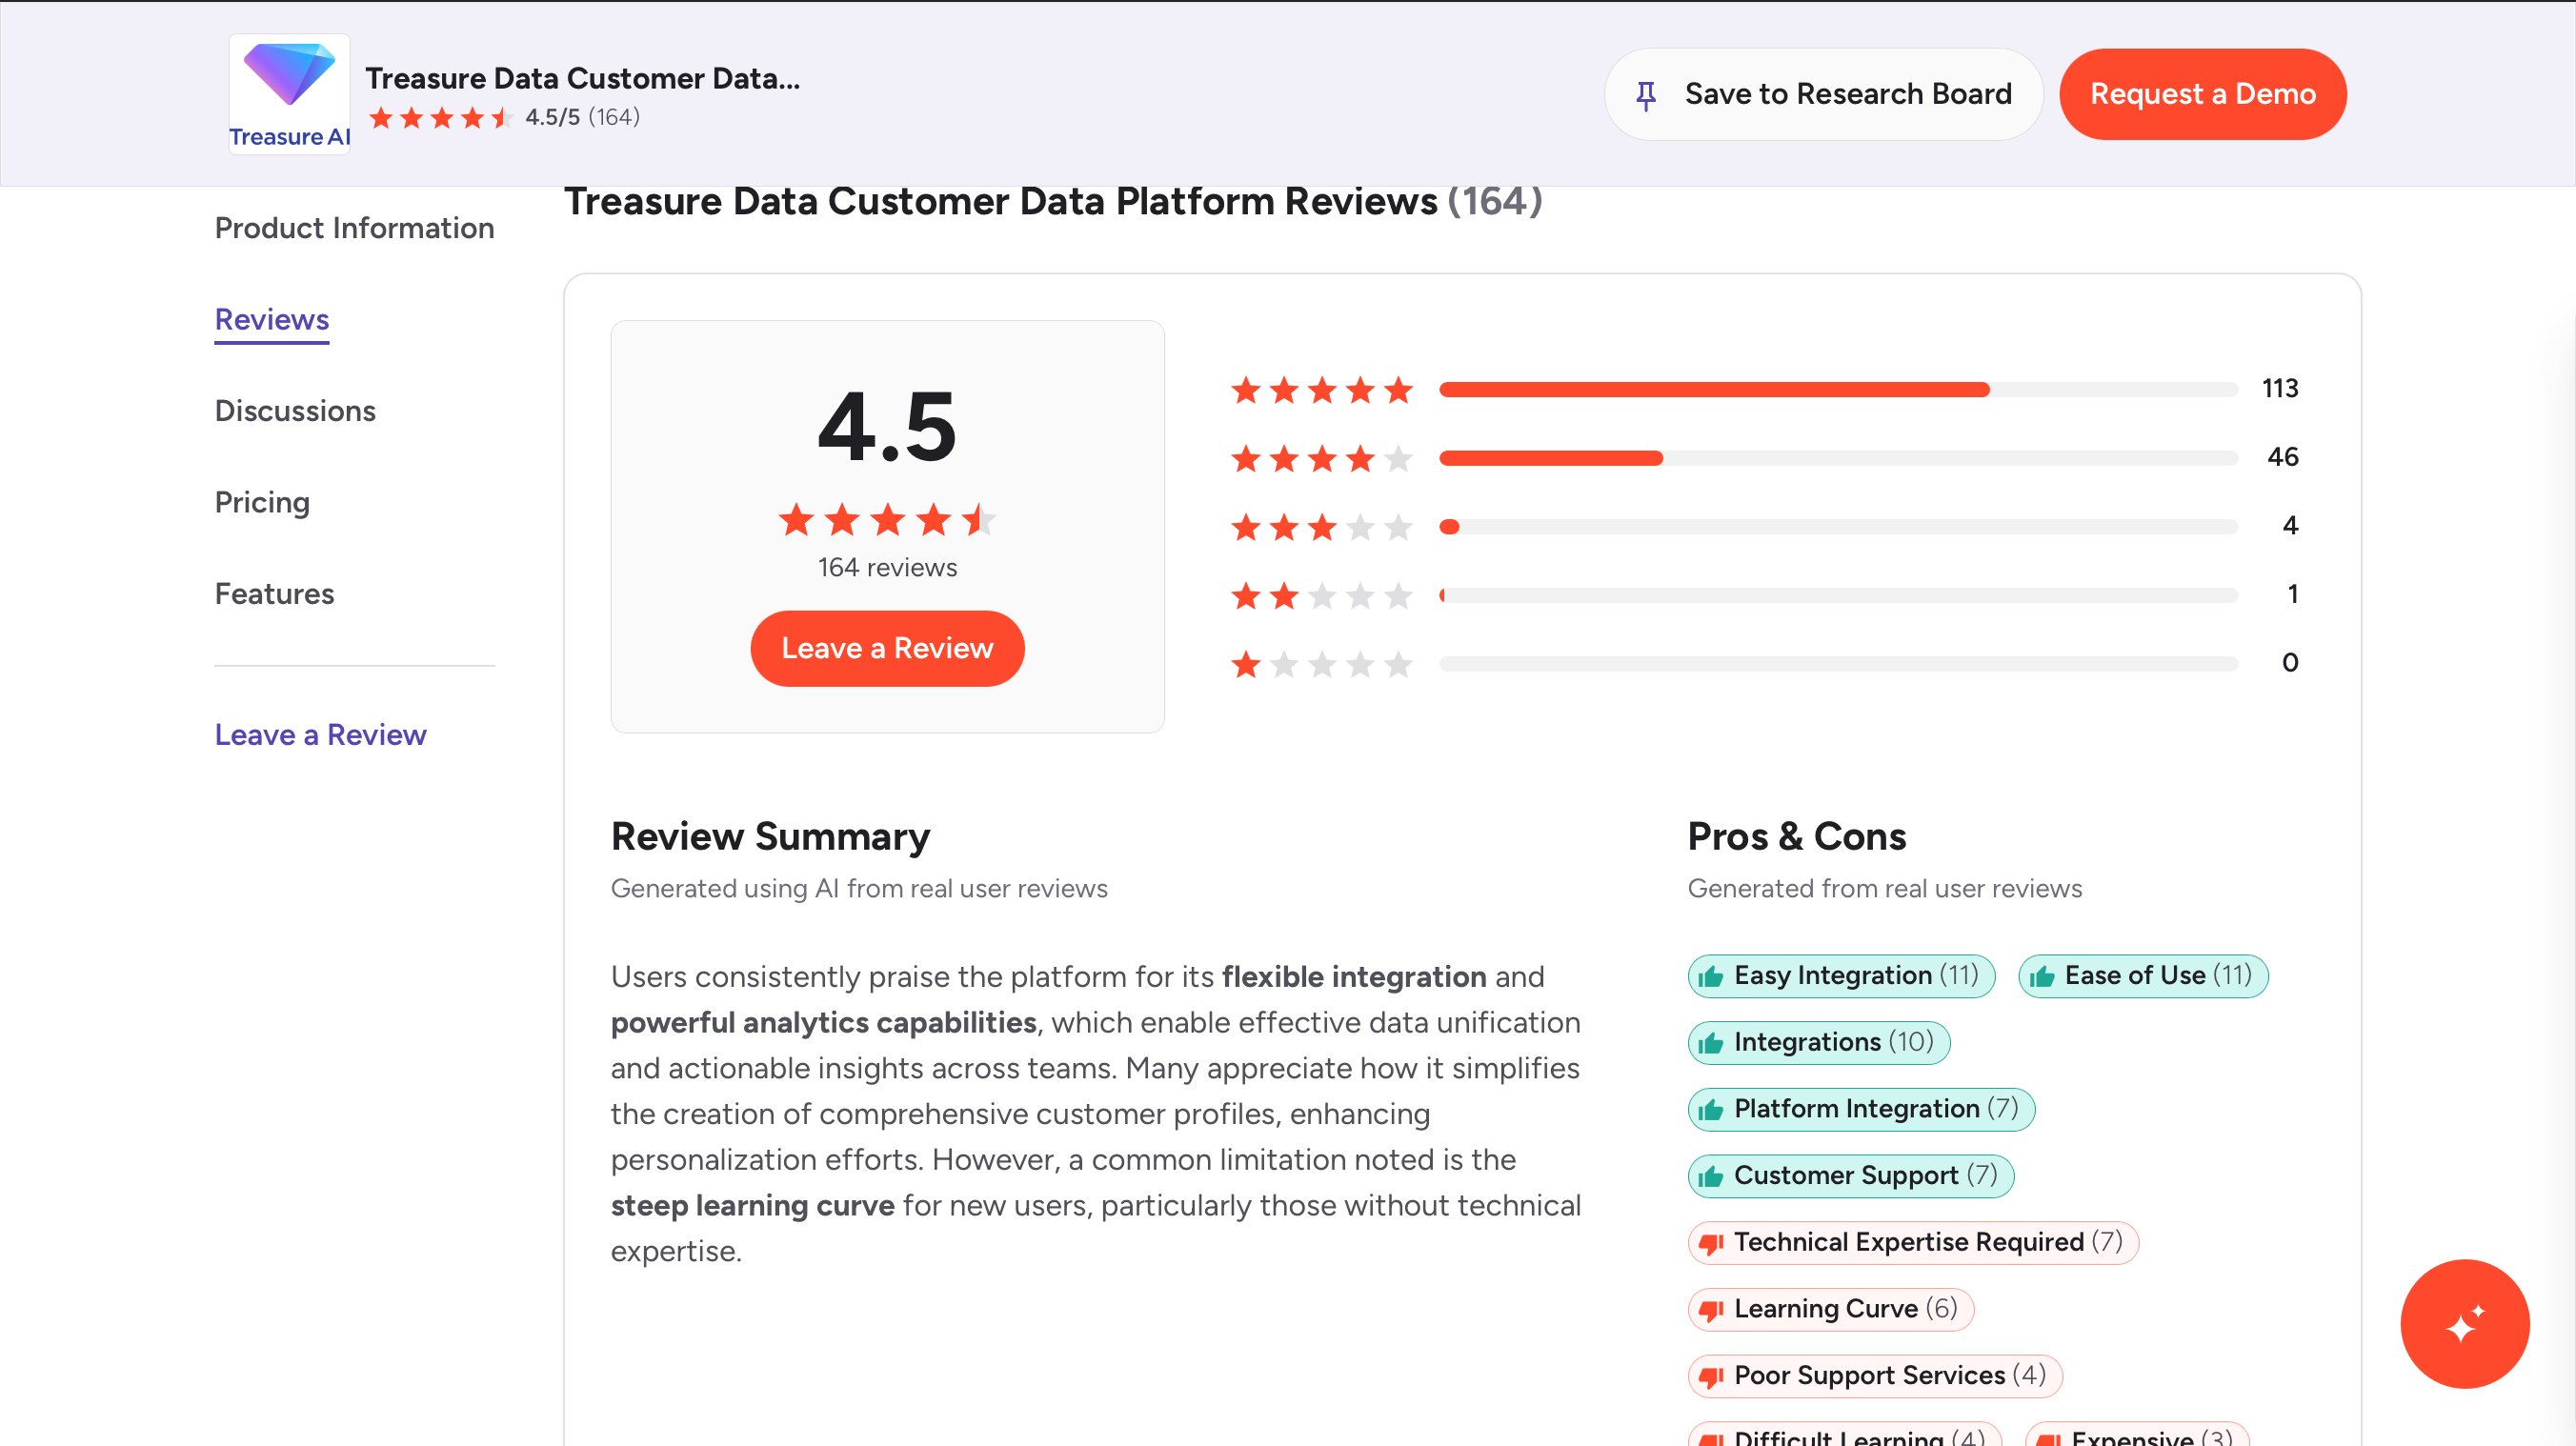Viewport: 2576px width, 1446px height.
Task: Select the Platform Integration pros tag
Action: click(x=1860, y=1109)
